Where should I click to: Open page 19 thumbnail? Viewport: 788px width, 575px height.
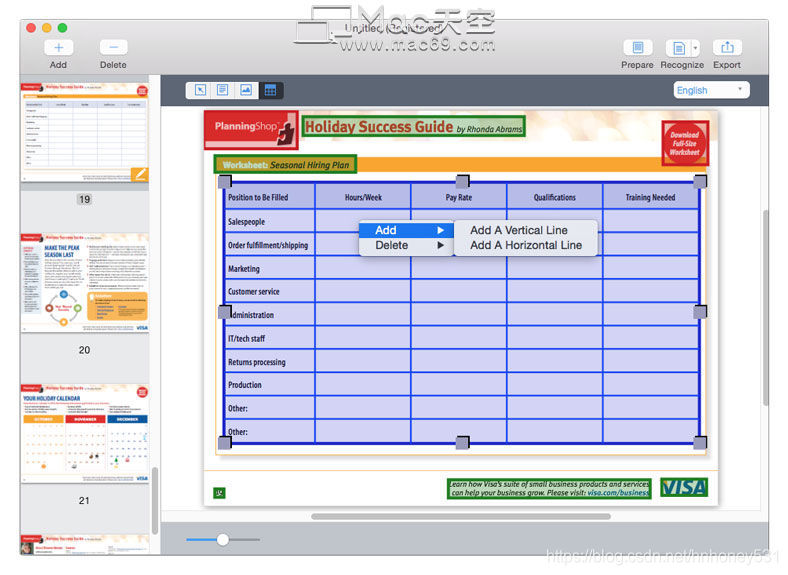point(84,133)
